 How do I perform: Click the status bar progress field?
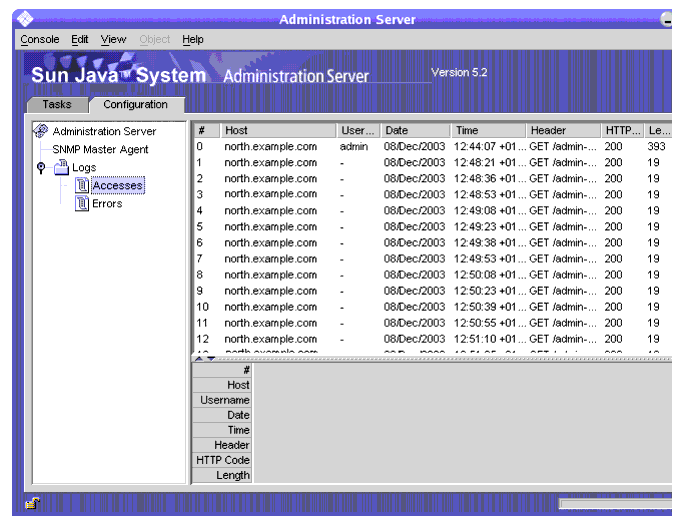[x=616, y=504]
